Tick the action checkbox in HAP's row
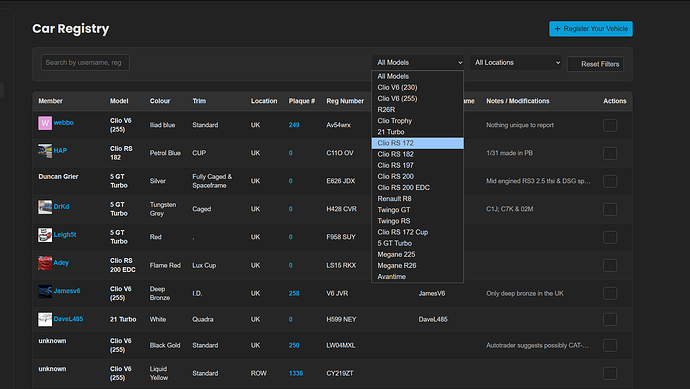 (x=610, y=153)
